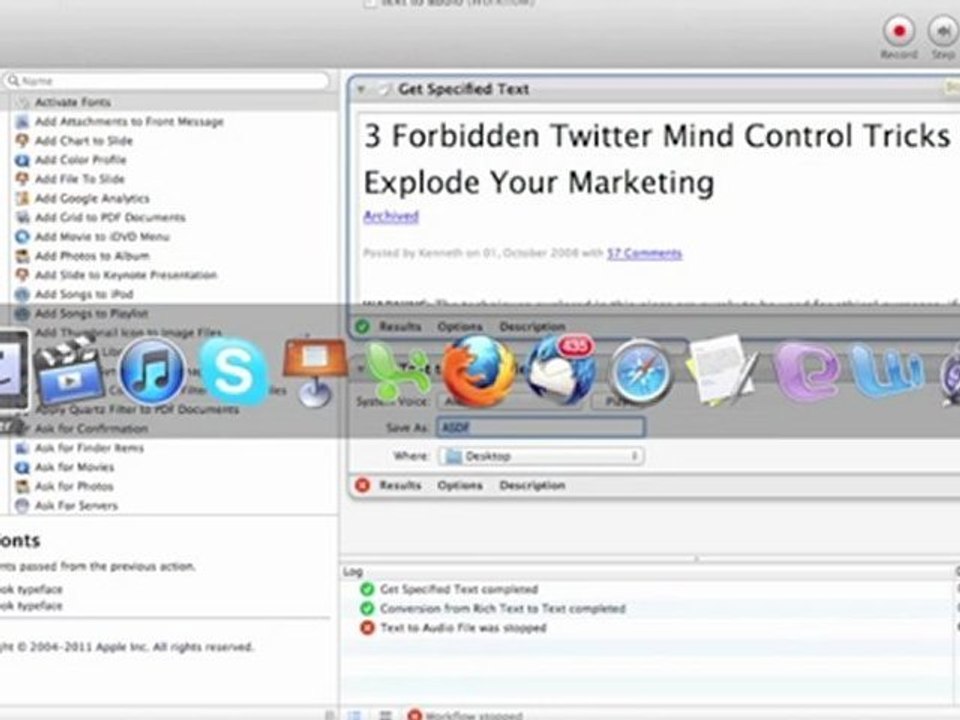
Task: Collapse the Get Specified Text action
Action: [x=361, y=89]
